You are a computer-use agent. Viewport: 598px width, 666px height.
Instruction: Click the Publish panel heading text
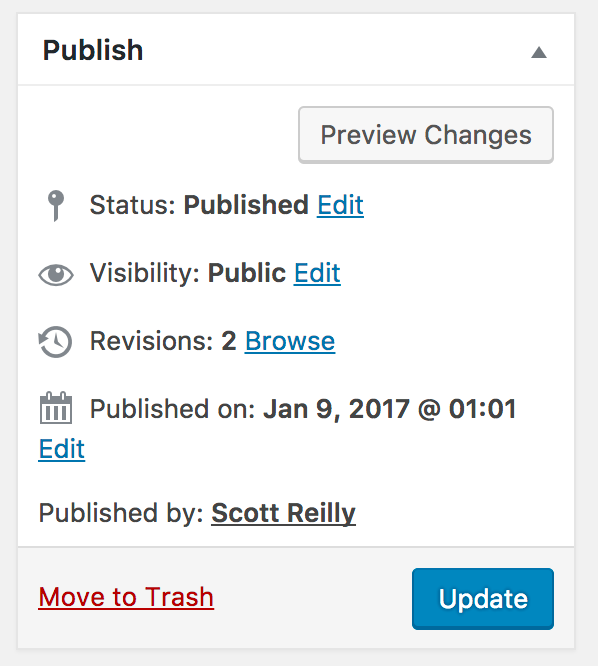tap(93, 51)
